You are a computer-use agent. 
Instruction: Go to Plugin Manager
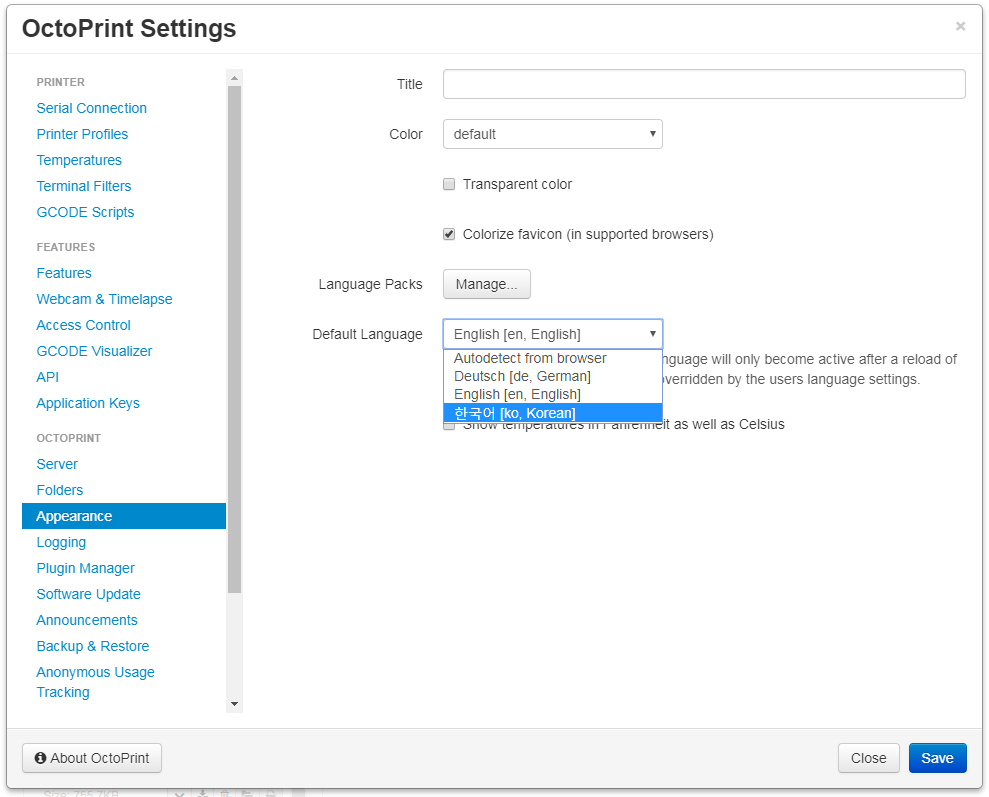pyautogui.click(x=85, y=568)
